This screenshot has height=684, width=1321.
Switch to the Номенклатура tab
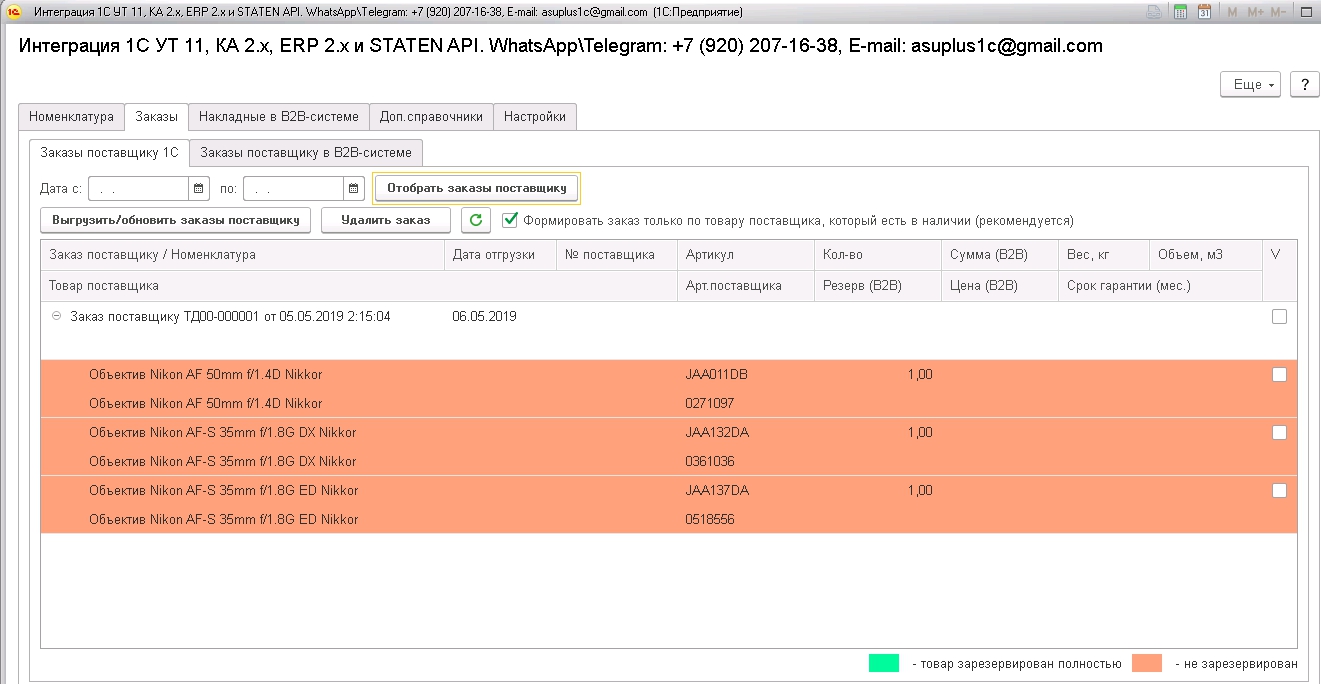click(71, 117)
